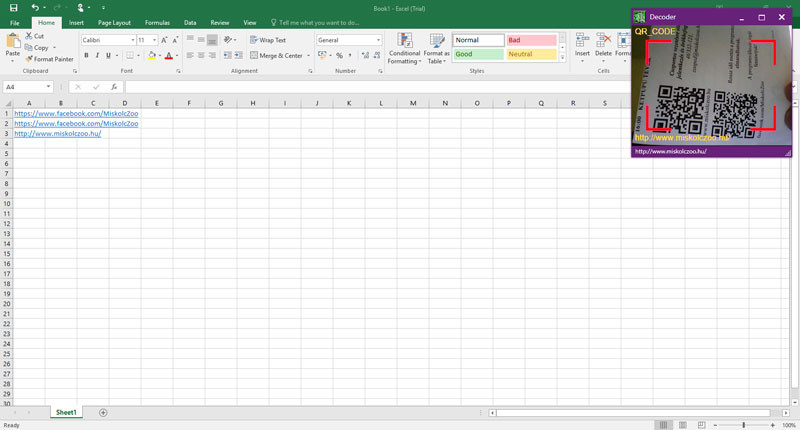Image resolution: width=800 pixels, height=430 pixels.
Task: Click Merge & Center button
Action: pyautogui.click(x=277, y=56)
